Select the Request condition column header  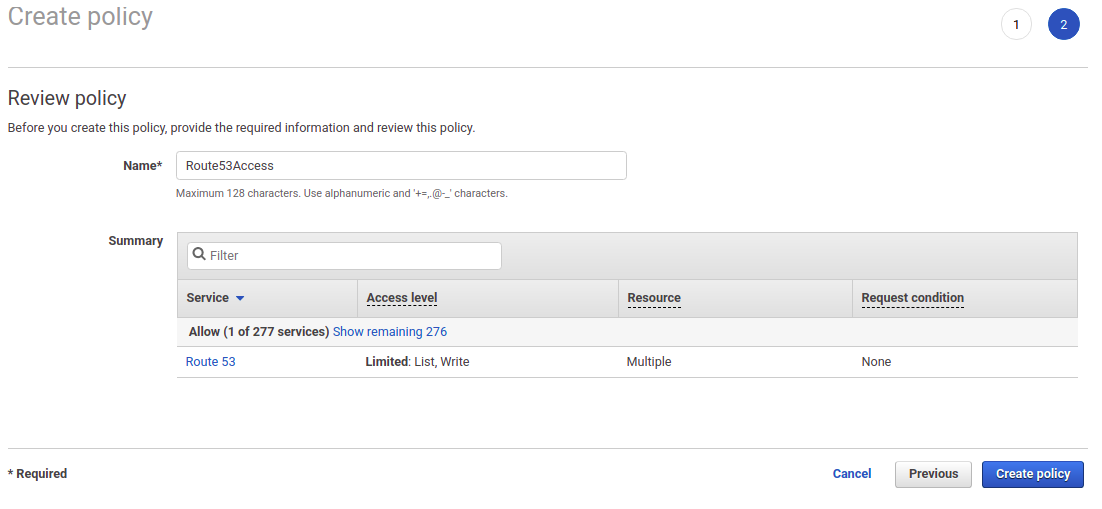coord(912,297)
